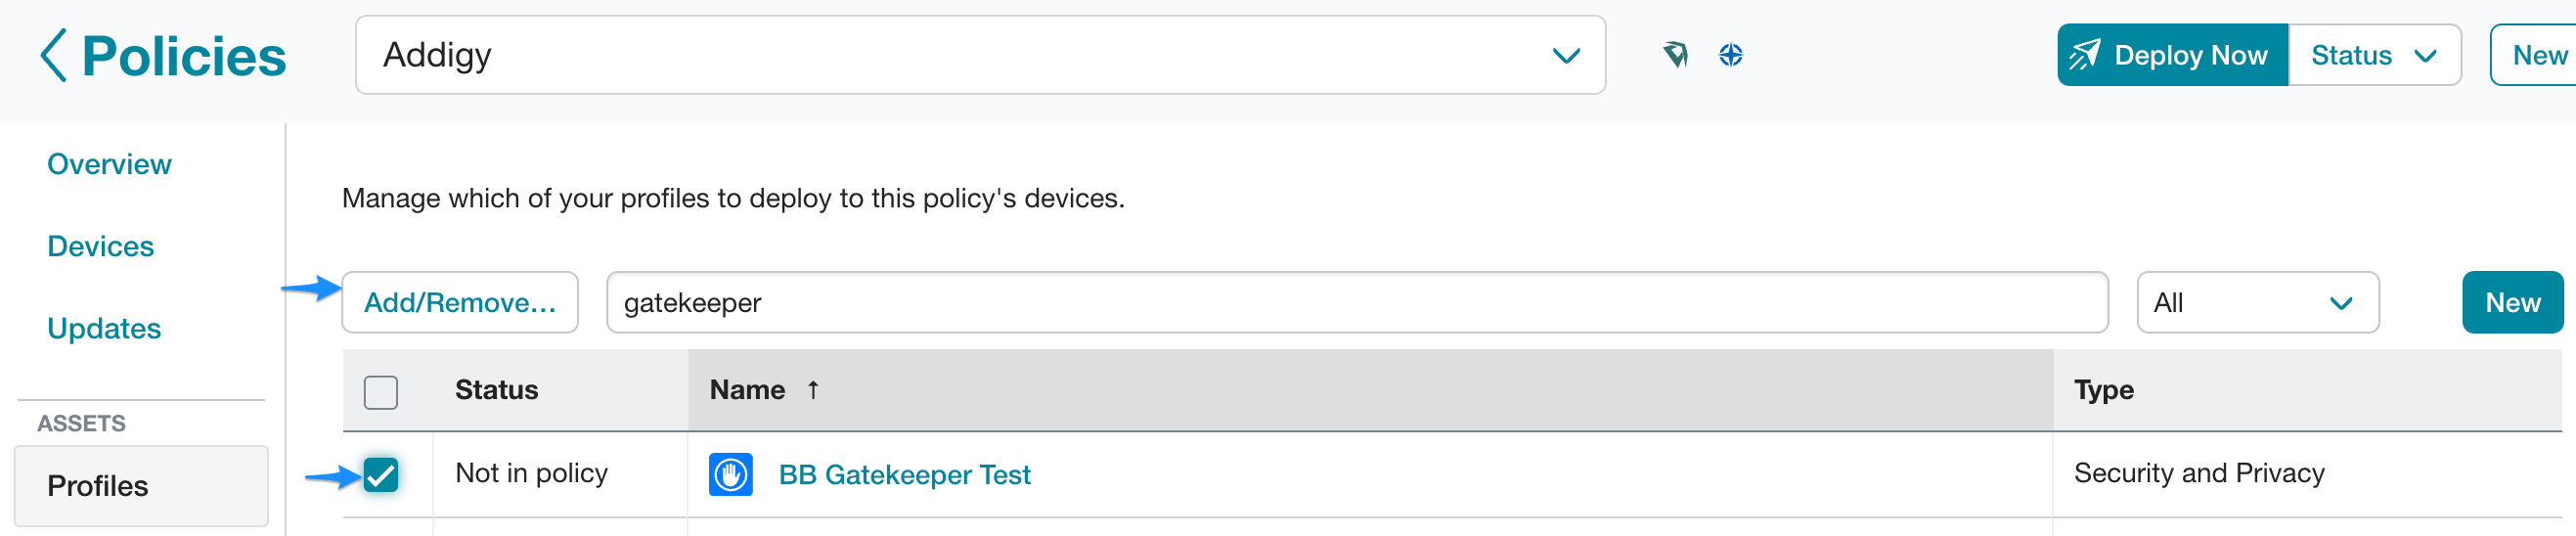
Task: Go to the Overview sidebar item
Action: coord(109,164)
